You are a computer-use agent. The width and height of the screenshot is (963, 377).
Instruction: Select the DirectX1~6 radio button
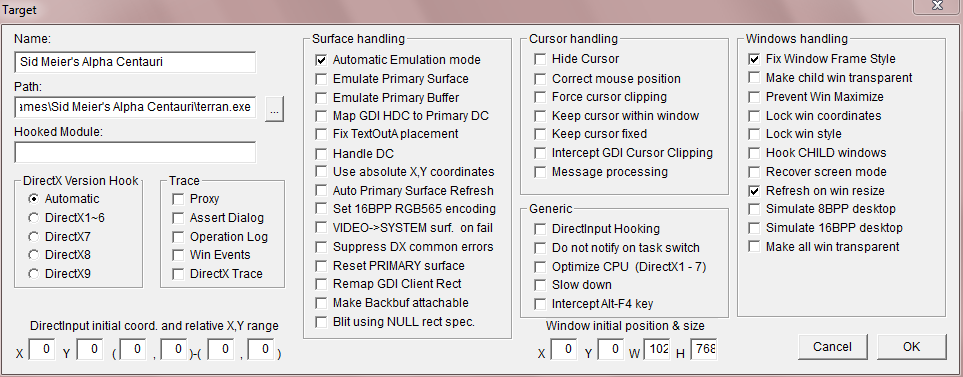coord(34,217)
